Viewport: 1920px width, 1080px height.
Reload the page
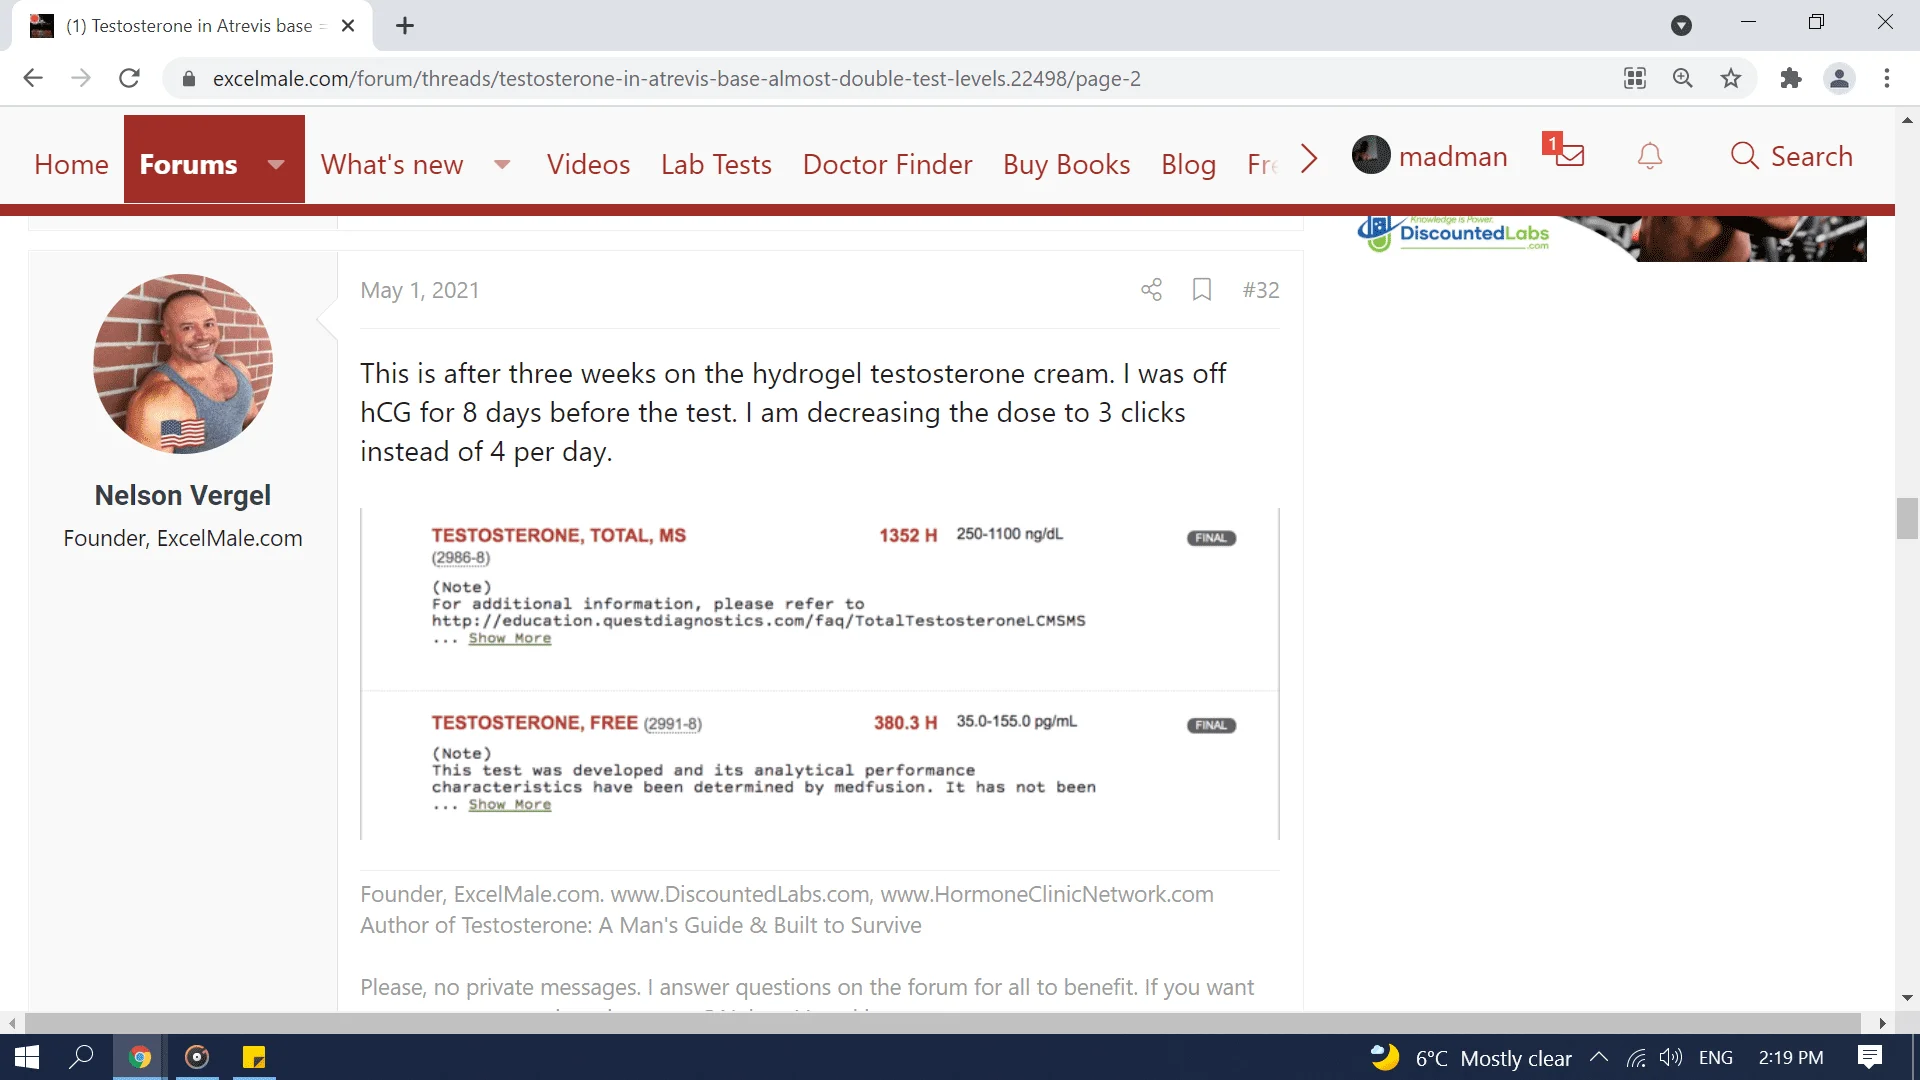pyautogui.click(x=129, y=78)
